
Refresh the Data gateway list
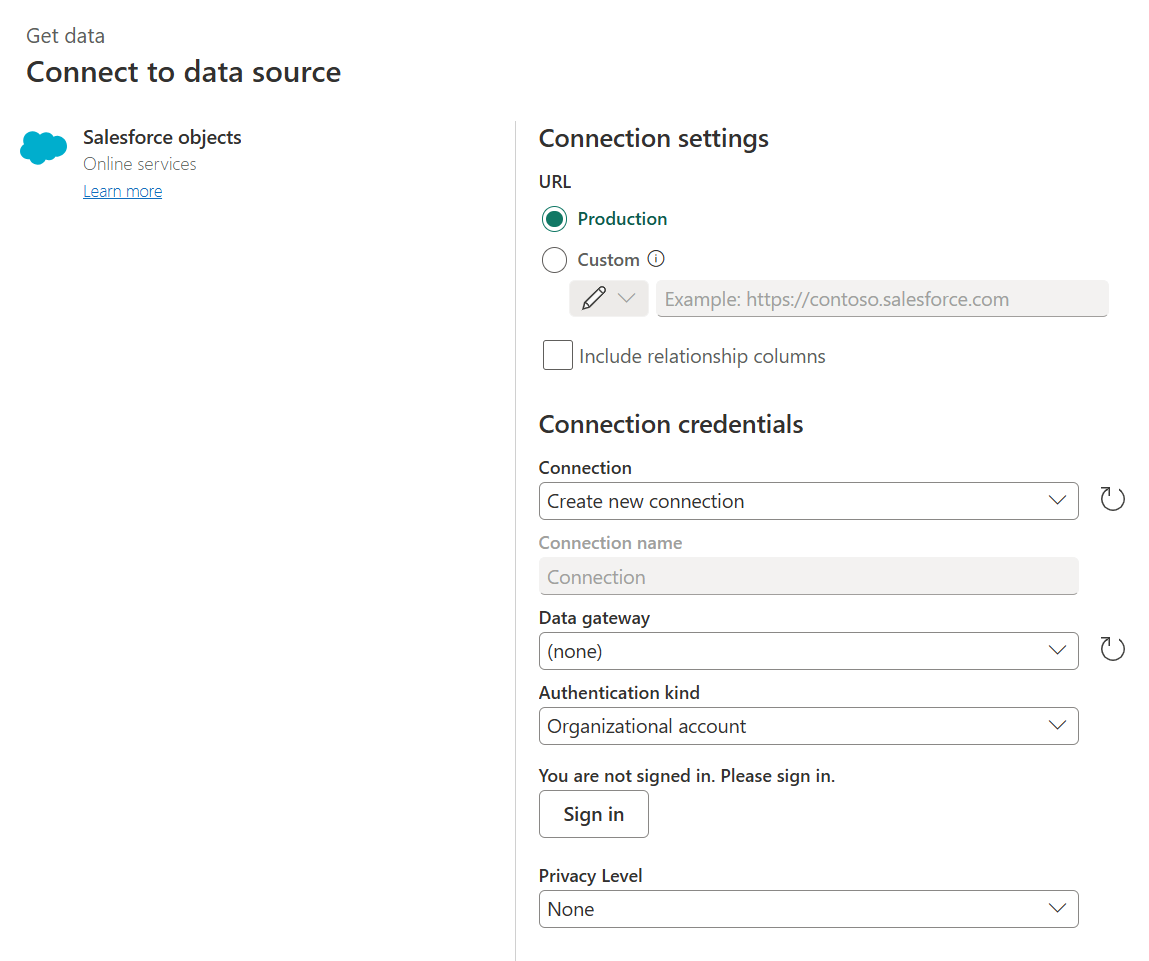[x=1112, y=649]
